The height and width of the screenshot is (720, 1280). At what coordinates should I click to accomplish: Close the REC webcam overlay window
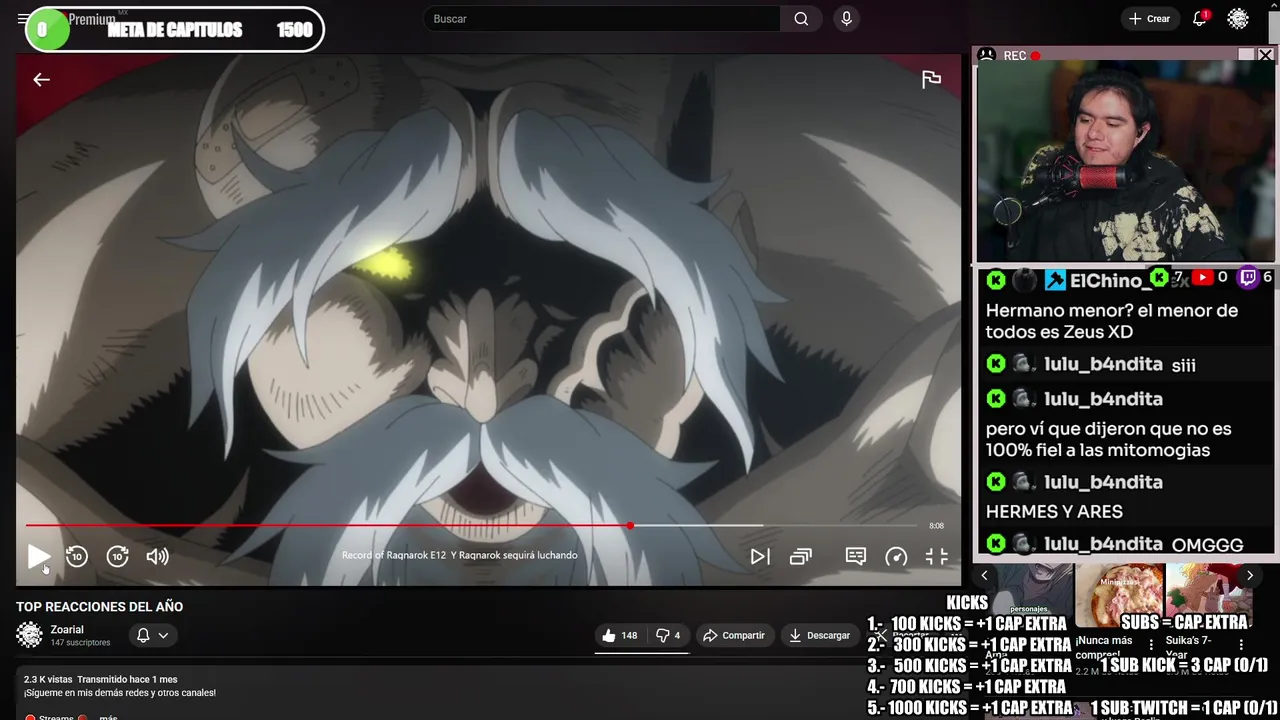(1265, 55)
